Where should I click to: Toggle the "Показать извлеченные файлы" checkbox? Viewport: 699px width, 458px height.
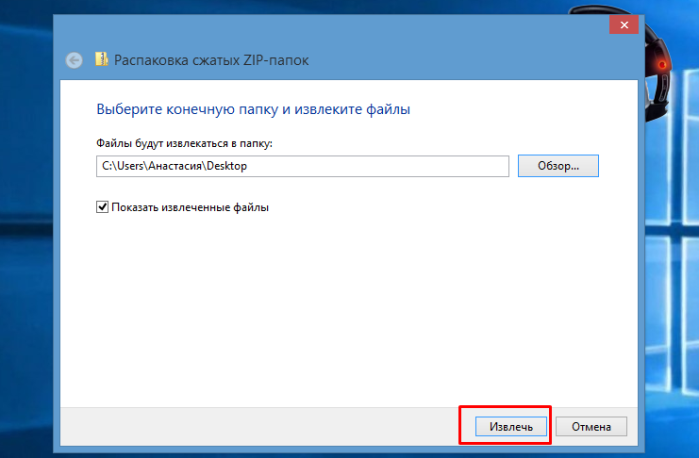click(102, 207)
